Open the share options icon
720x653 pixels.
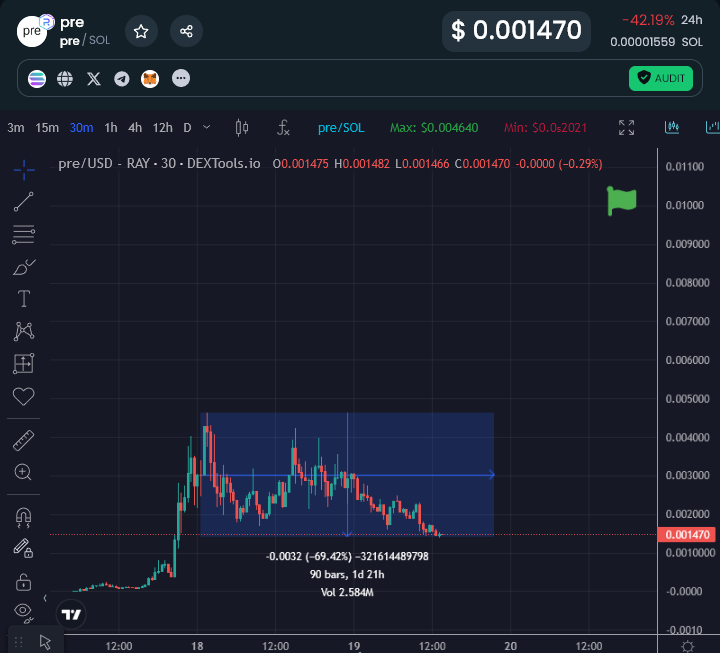point(186,31)
